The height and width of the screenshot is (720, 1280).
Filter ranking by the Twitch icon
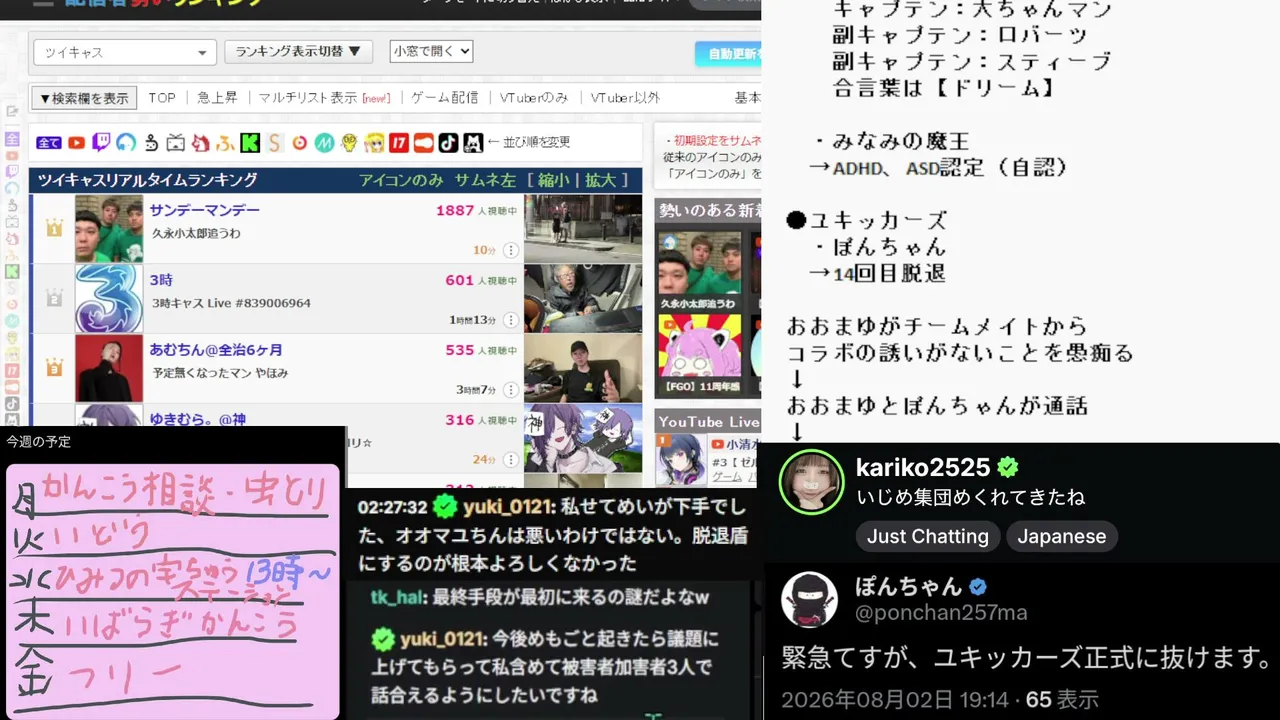[101, 143]
